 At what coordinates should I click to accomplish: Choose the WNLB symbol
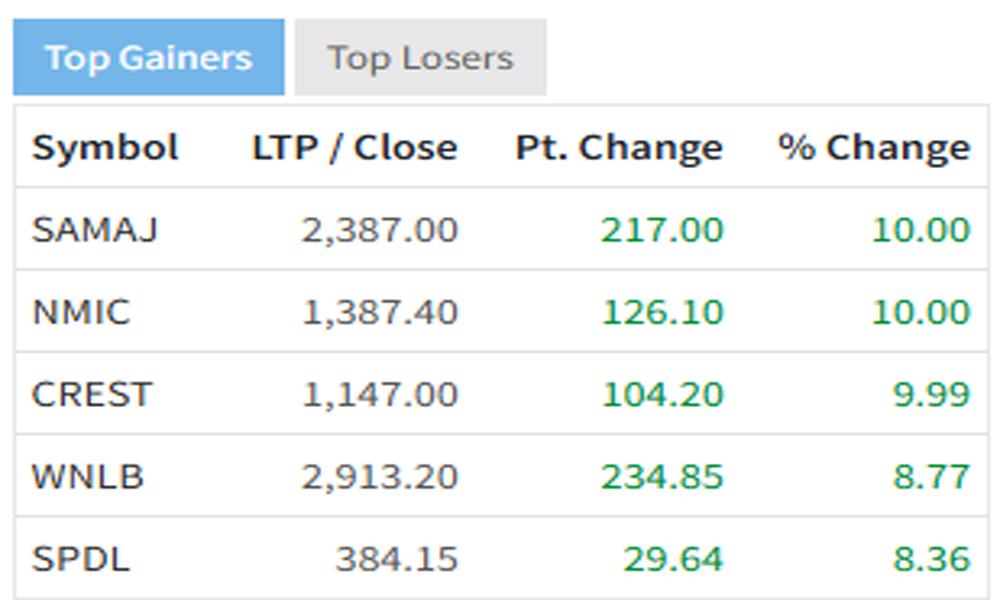pyautogui.click(x=88, y=476)
